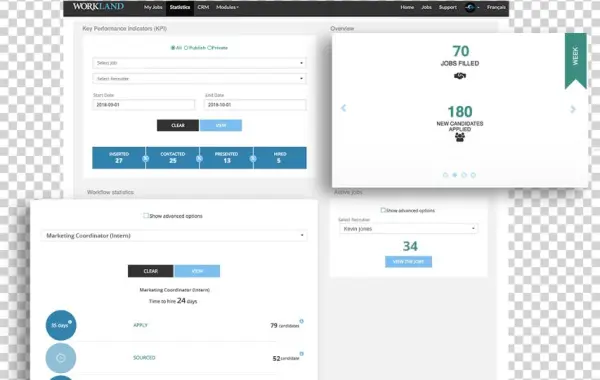The image size is (600, 380).
Task: Click the Start Date field
Action: coord(143,104)
